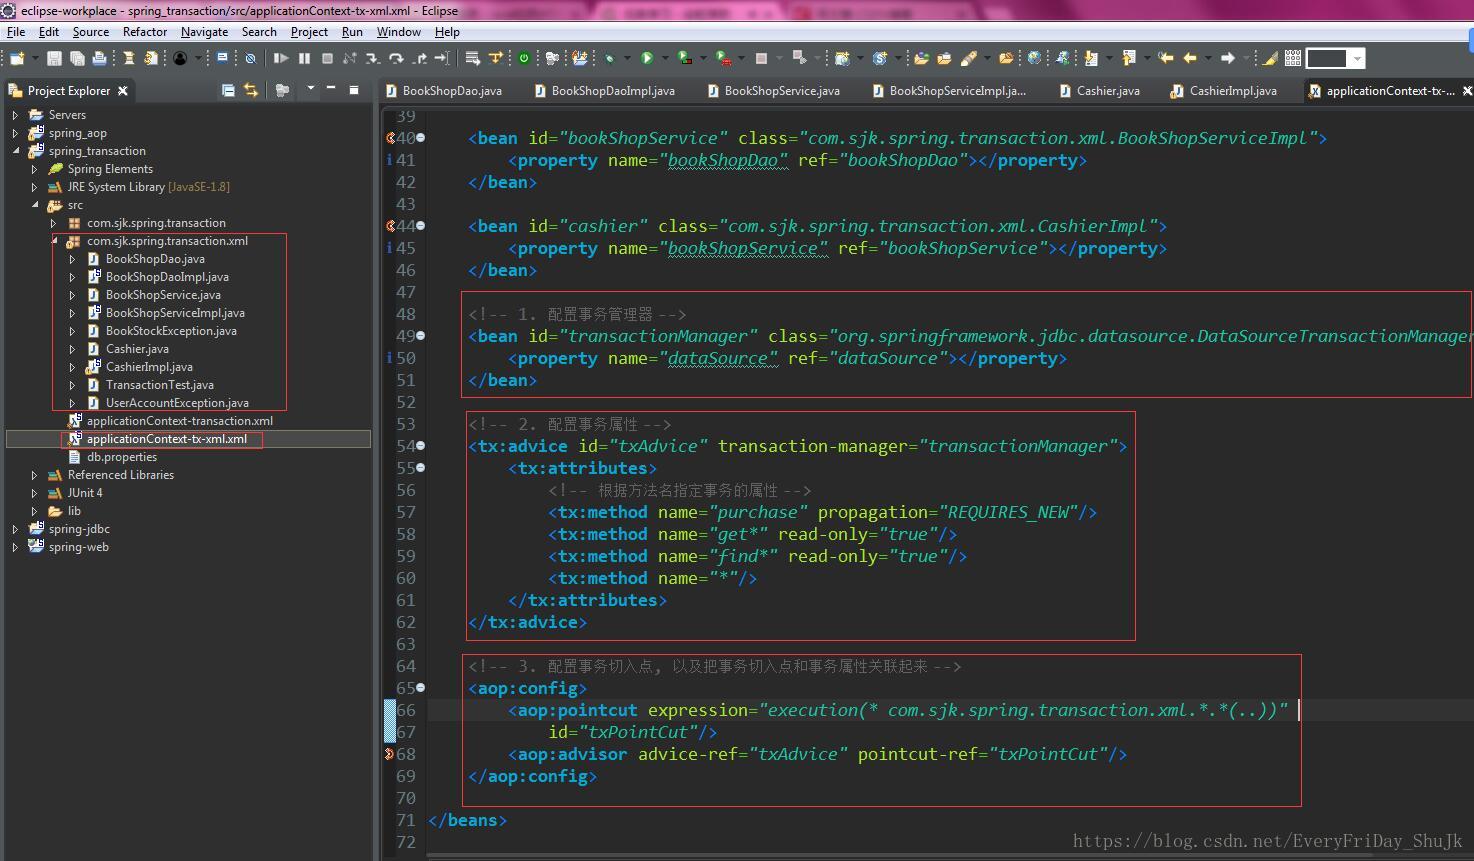Click the Step Into icon
The width and height of the screenshot is (1474, 861).
point(372,58)
